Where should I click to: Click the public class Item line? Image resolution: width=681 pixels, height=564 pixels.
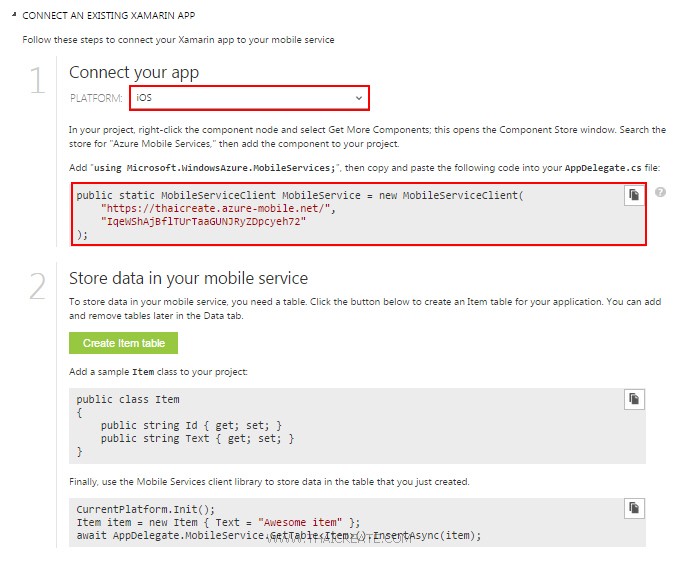(x=128, y=399)
